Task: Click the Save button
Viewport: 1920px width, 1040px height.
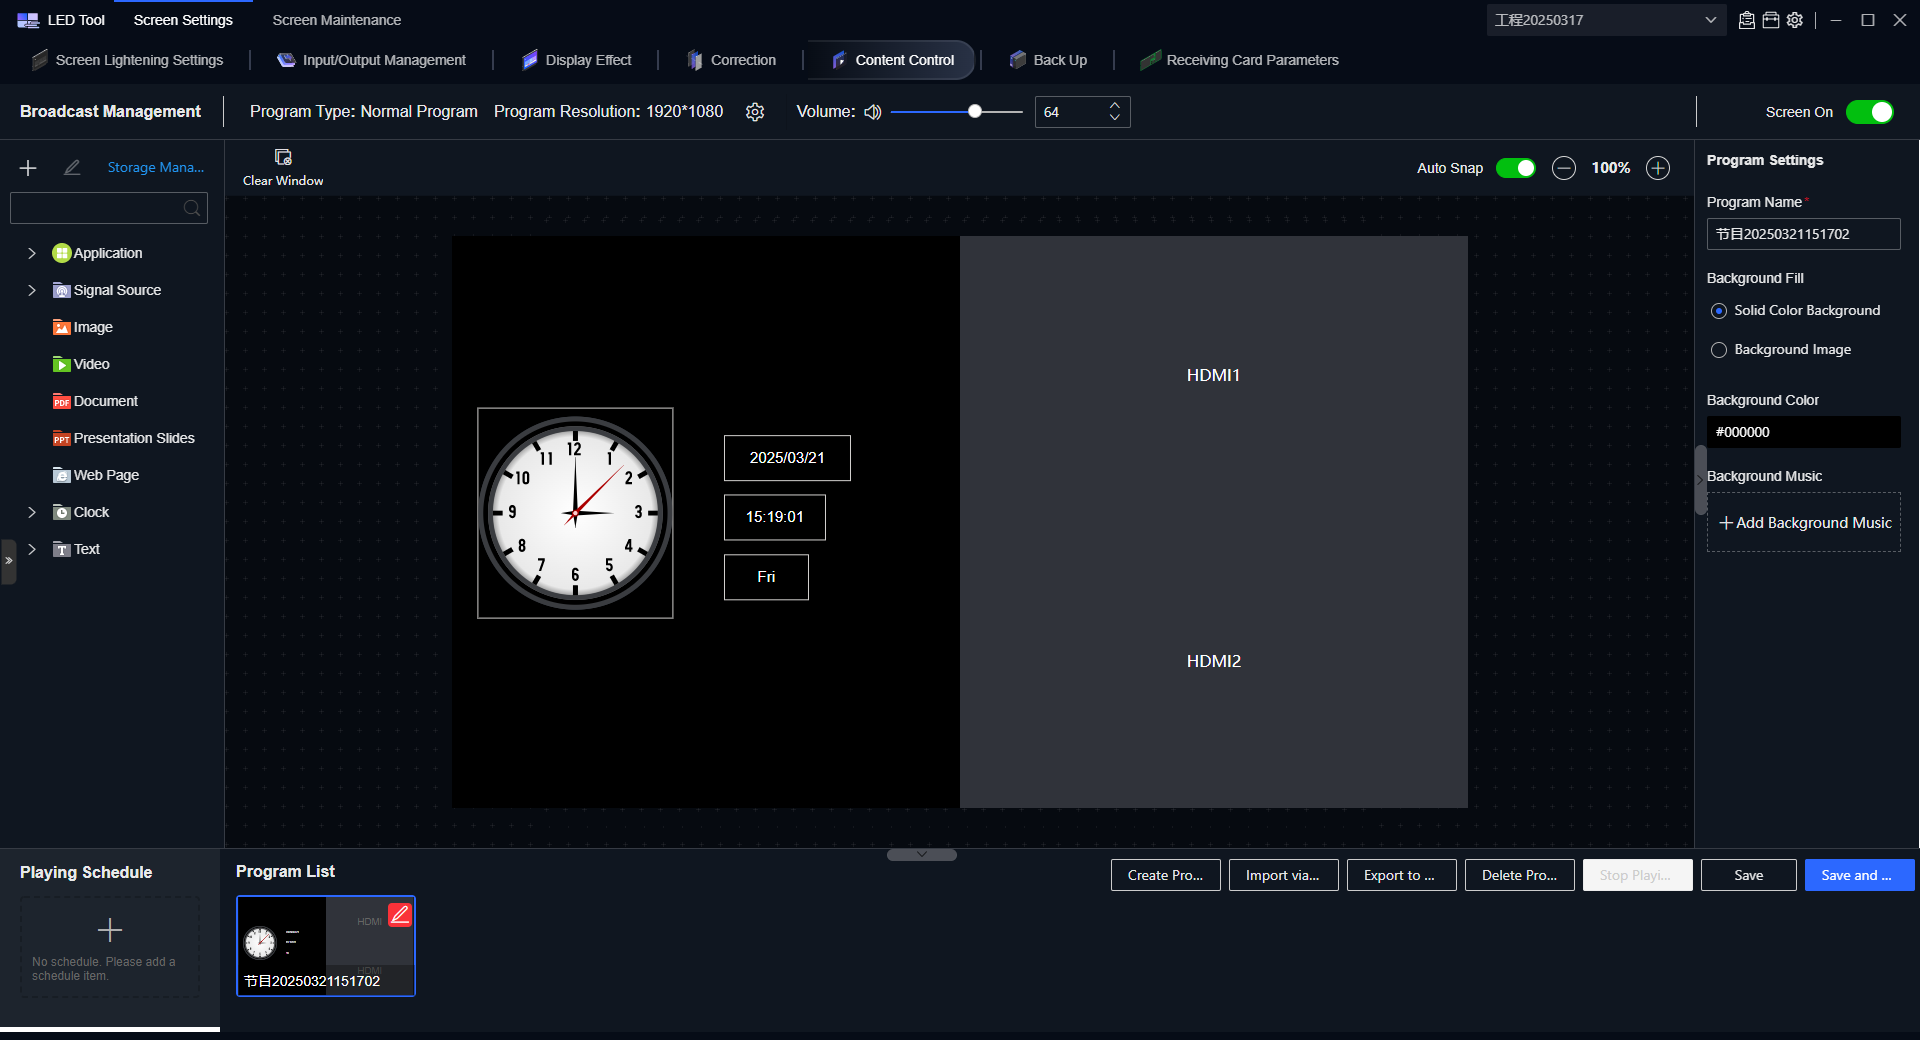Action: click(x=1748, y=875)
